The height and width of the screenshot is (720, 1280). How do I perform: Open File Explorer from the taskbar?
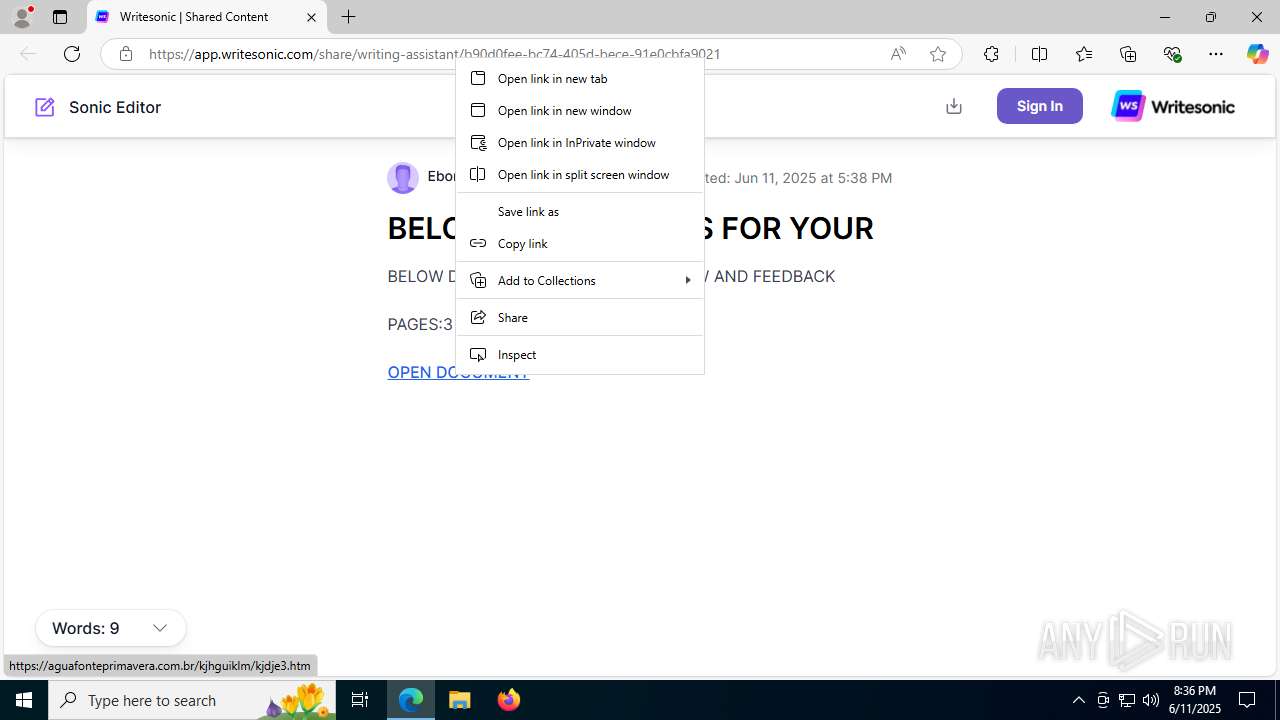coord(460,700)
